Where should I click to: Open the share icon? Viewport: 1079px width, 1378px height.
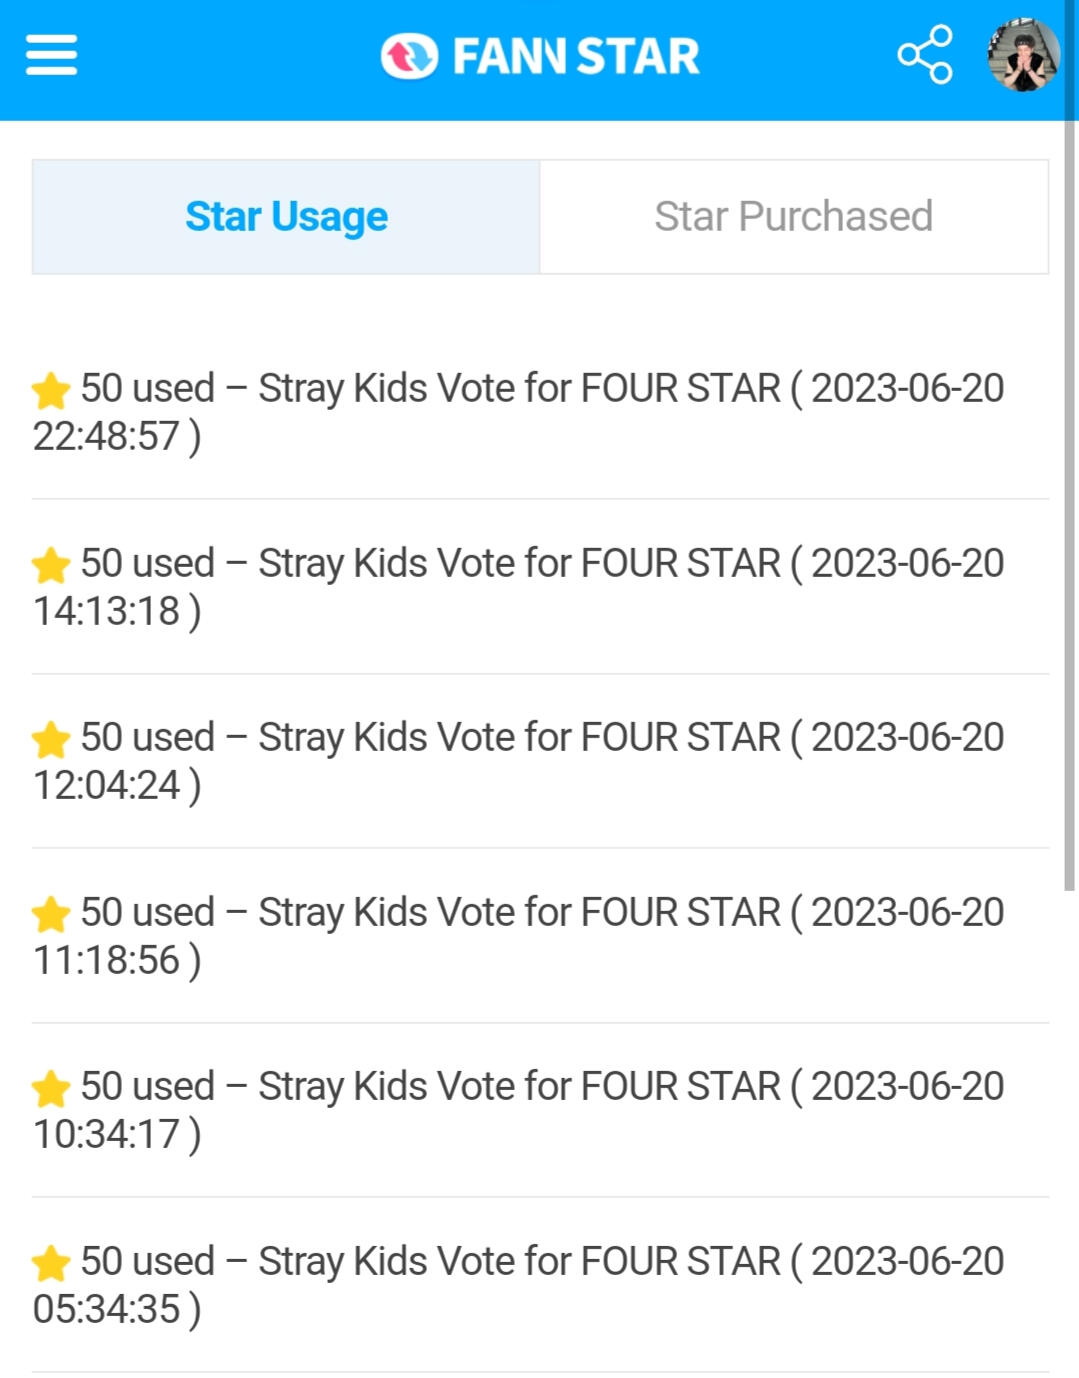coord(925,55)
